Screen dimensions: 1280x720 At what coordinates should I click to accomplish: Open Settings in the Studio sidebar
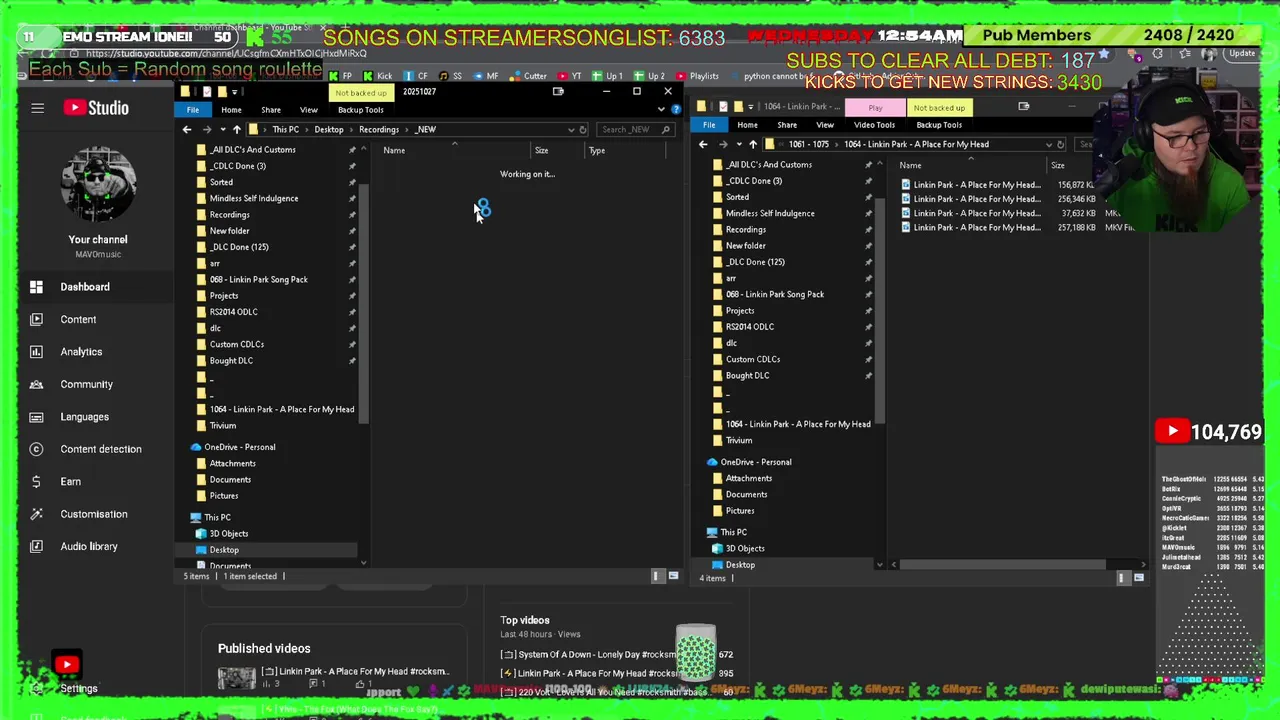tap(78, 689)
